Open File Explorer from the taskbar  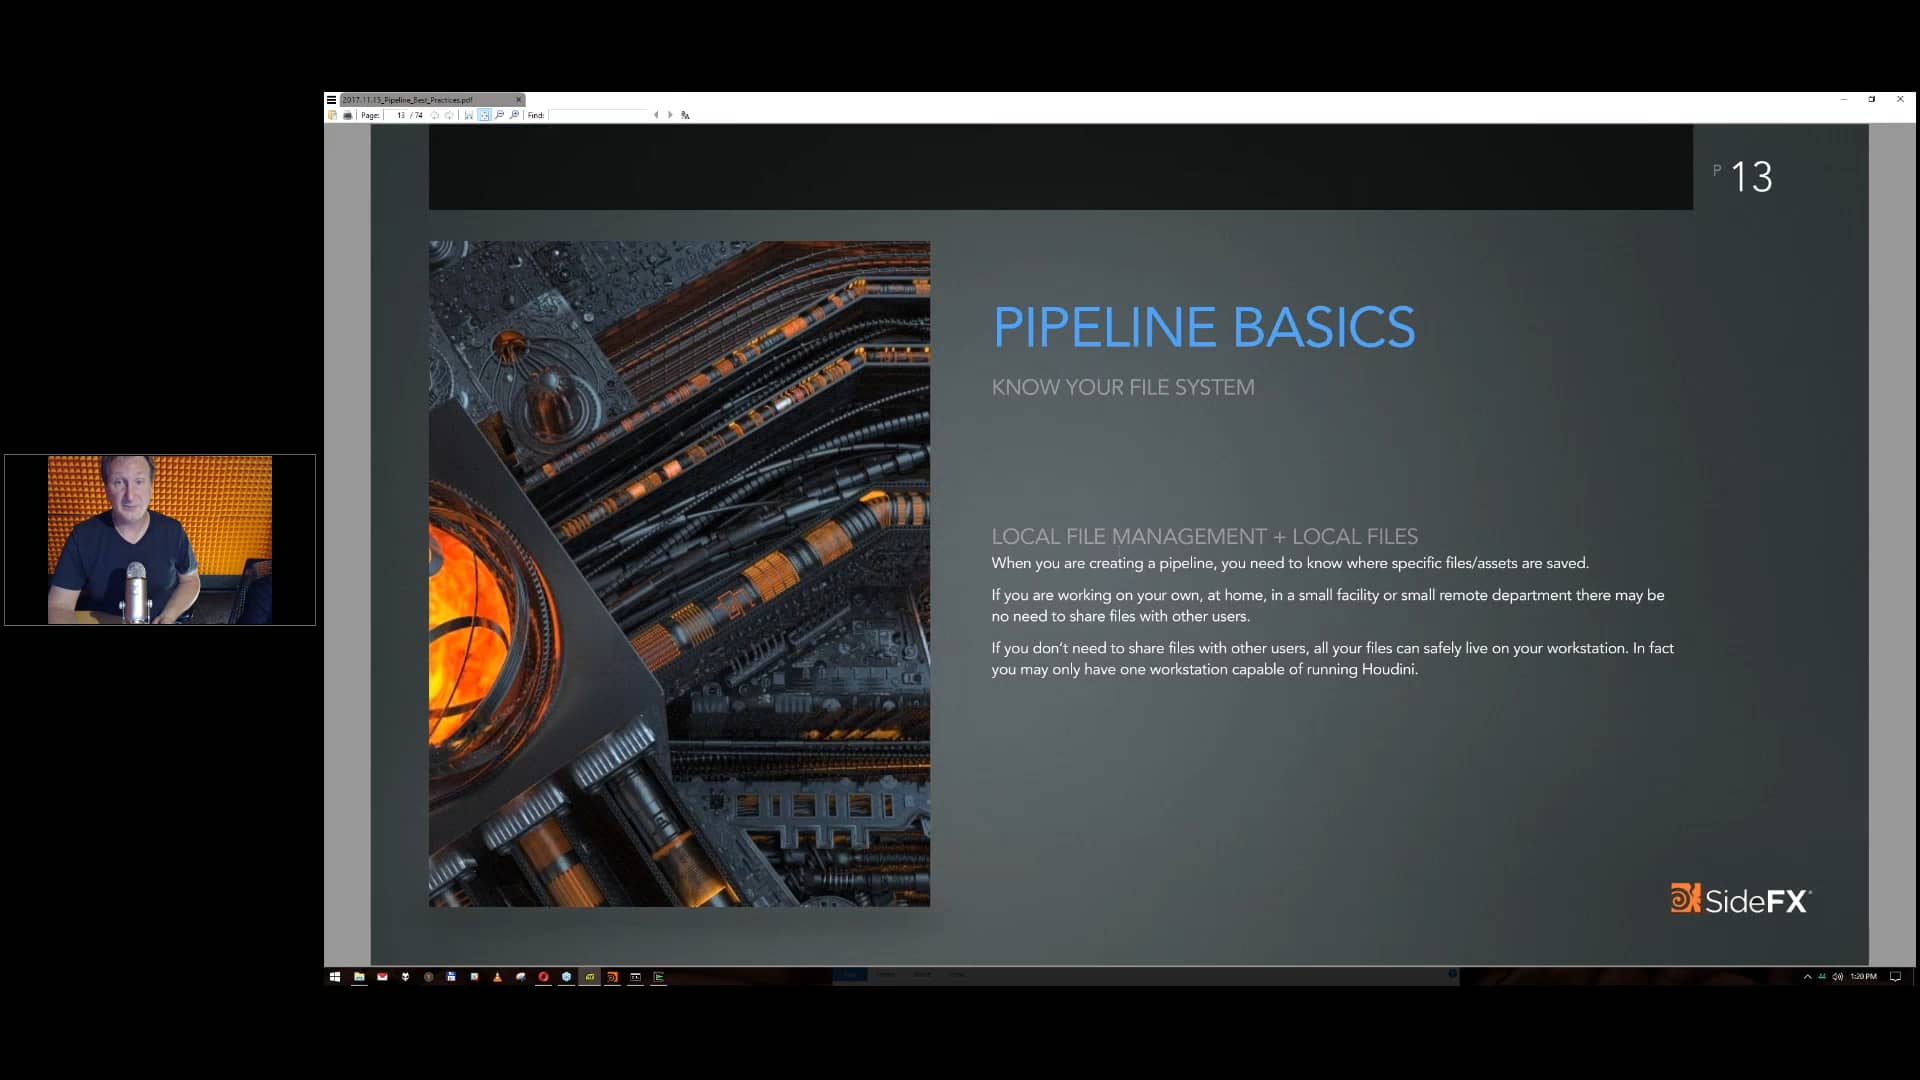click(359, 978)
